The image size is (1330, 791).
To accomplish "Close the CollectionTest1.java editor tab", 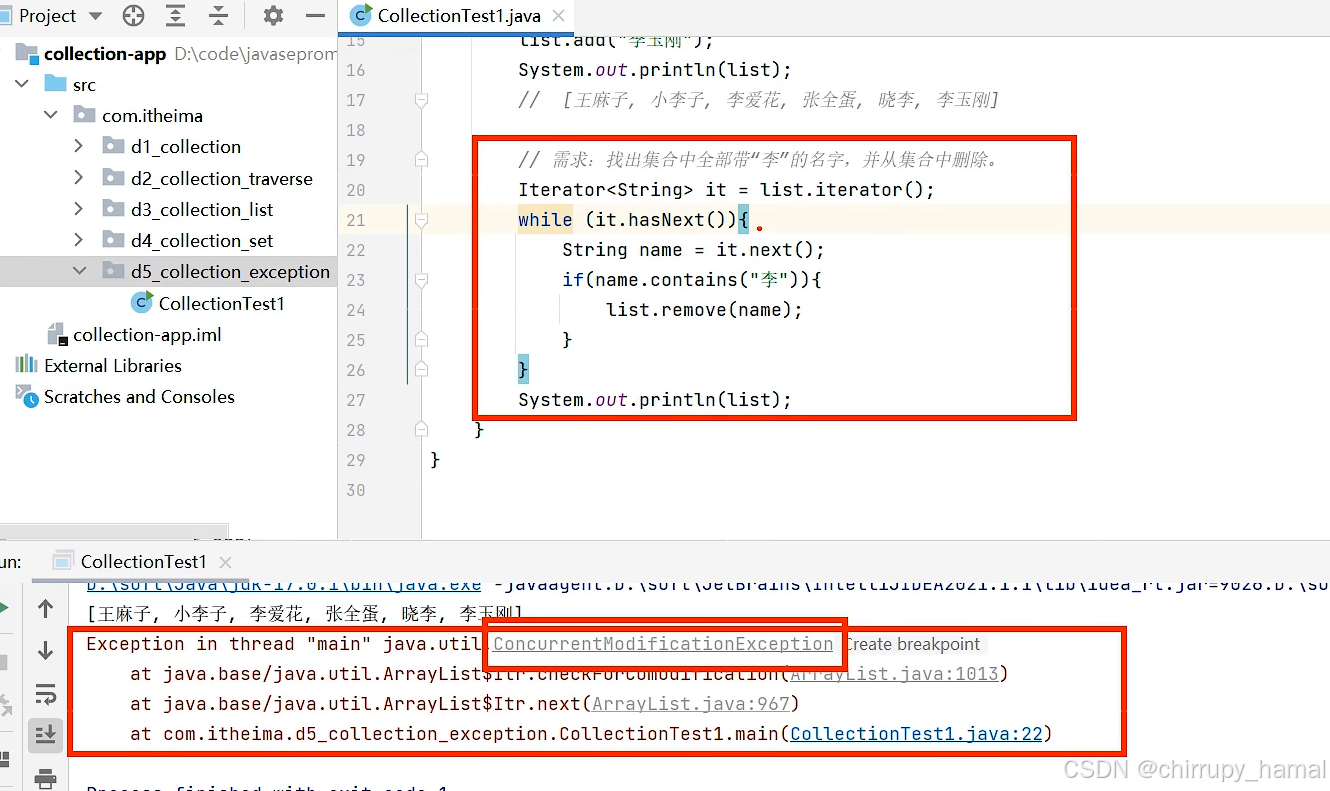I will tap(560, 17).
